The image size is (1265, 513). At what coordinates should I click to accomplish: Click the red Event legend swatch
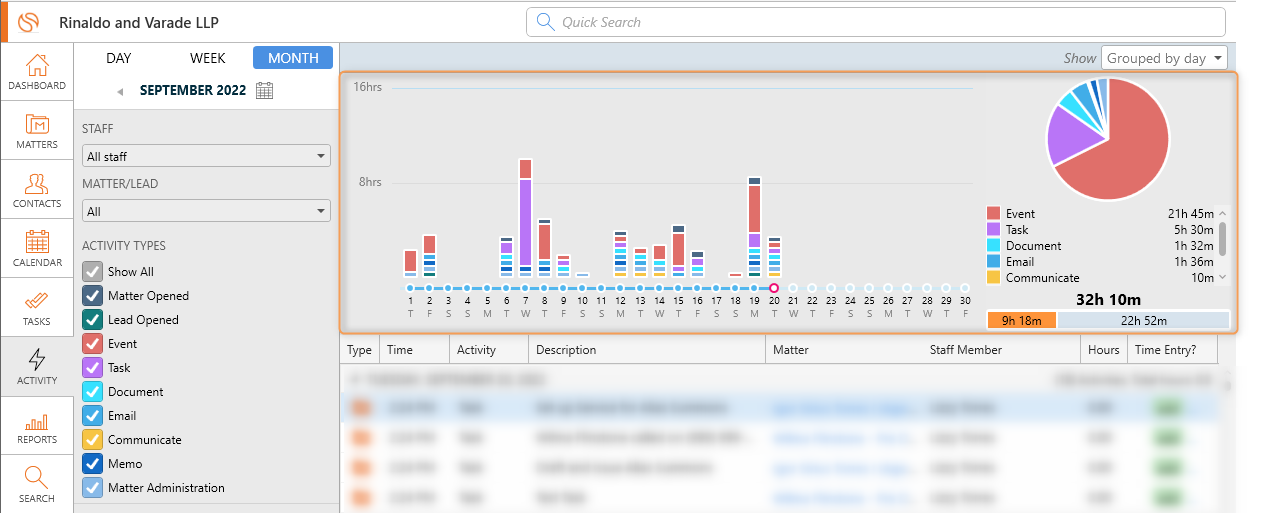coord(993,214)
